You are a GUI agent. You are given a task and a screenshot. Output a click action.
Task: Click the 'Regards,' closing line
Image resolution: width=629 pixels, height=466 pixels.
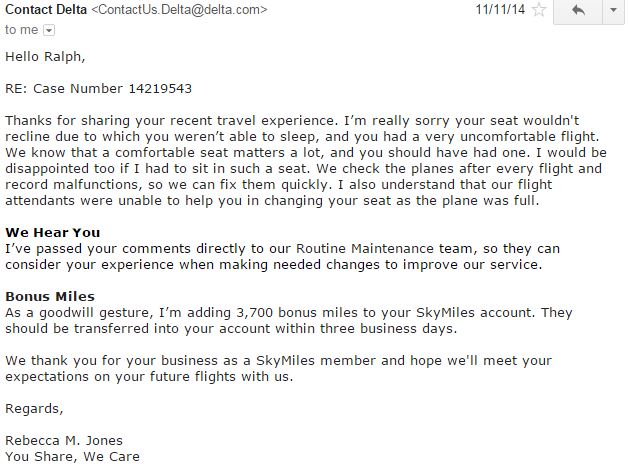34,408
